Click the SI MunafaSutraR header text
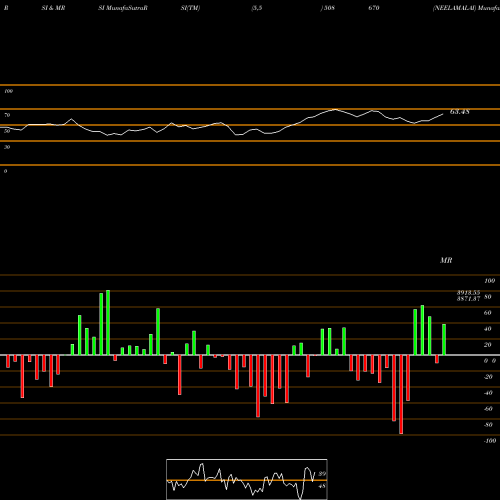Screen dimensions: 500x500 point(123,8)
